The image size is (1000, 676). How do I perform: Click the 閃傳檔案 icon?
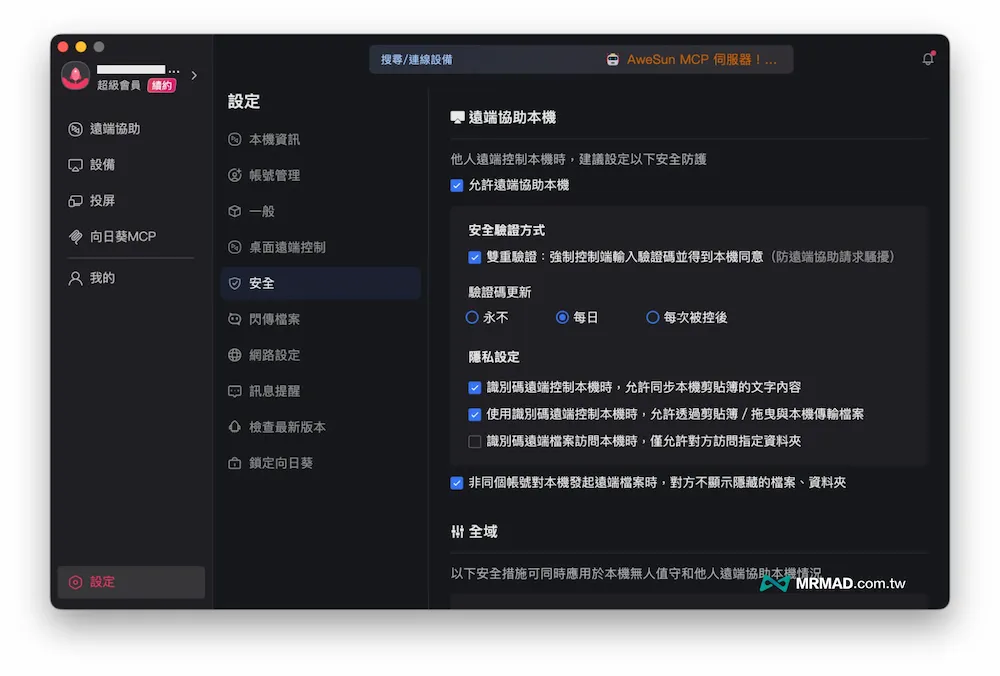[x=235, y=319]
